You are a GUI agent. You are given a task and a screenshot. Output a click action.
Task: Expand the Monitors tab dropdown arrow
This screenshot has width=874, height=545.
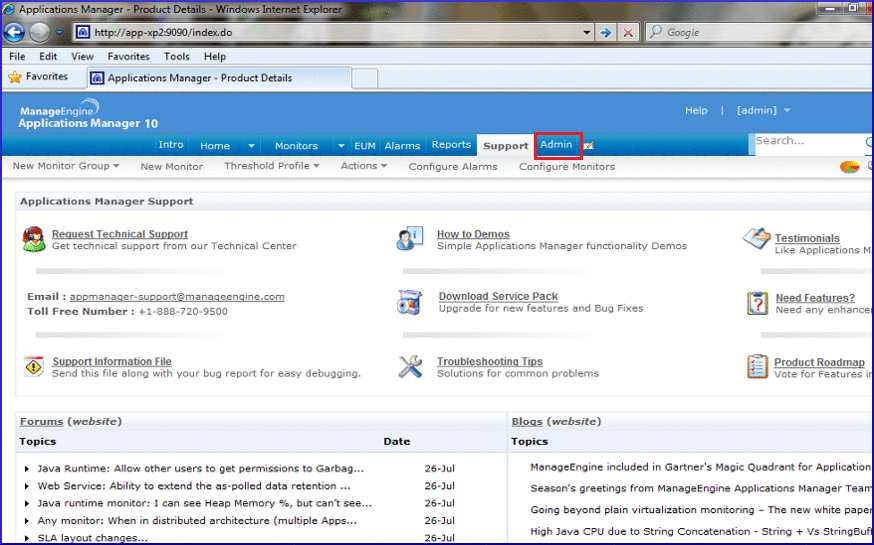(x=341, y=145)
